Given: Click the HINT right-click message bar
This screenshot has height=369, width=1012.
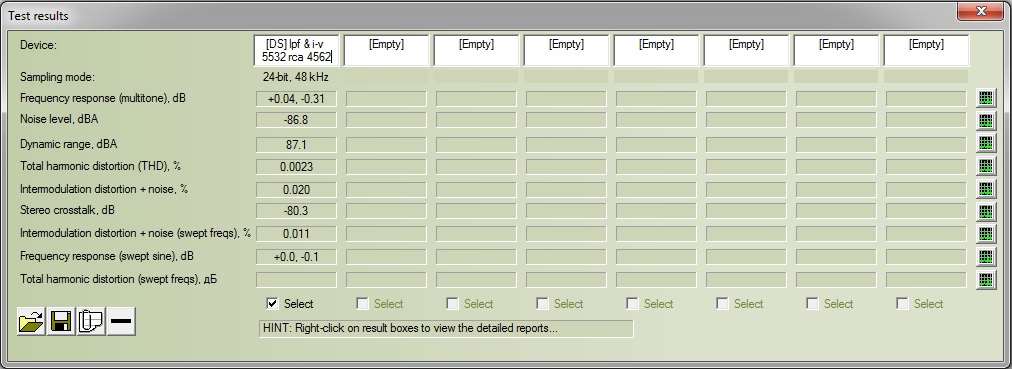Looking at the screenshot, I should click(x=445, y=328).
